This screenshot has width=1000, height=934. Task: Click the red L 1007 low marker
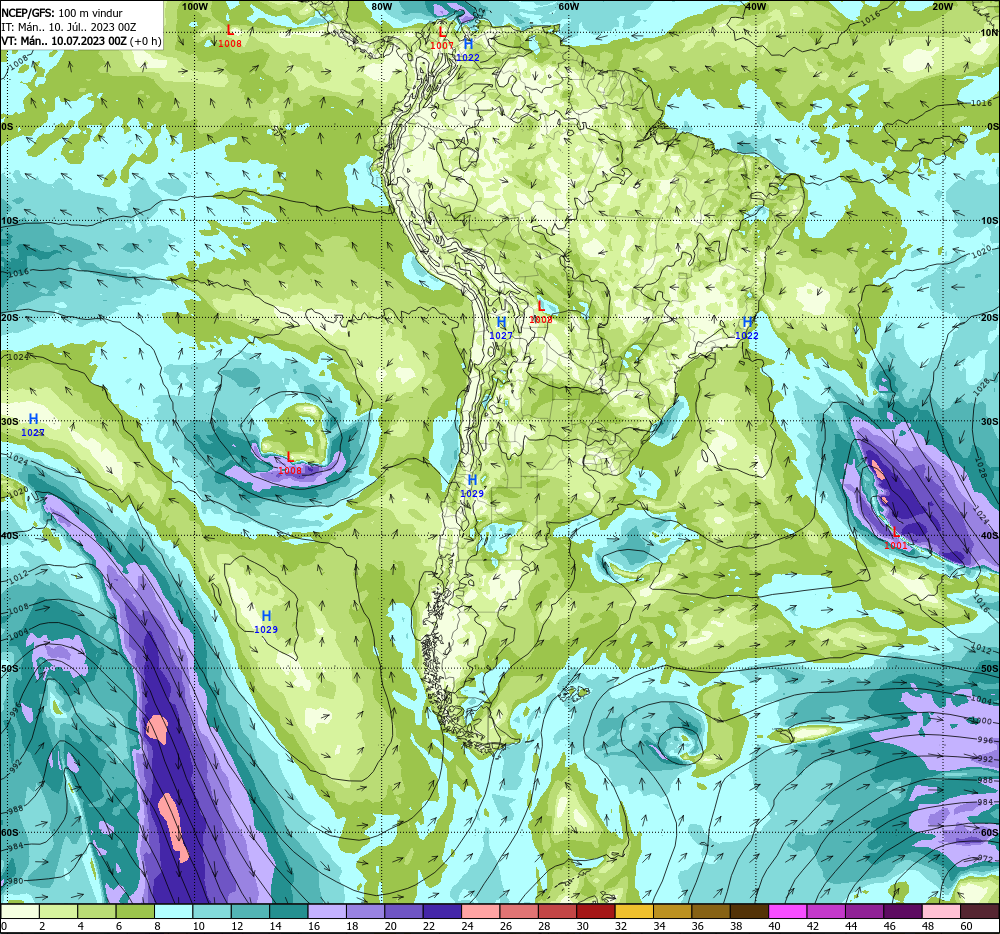[441, 38]
